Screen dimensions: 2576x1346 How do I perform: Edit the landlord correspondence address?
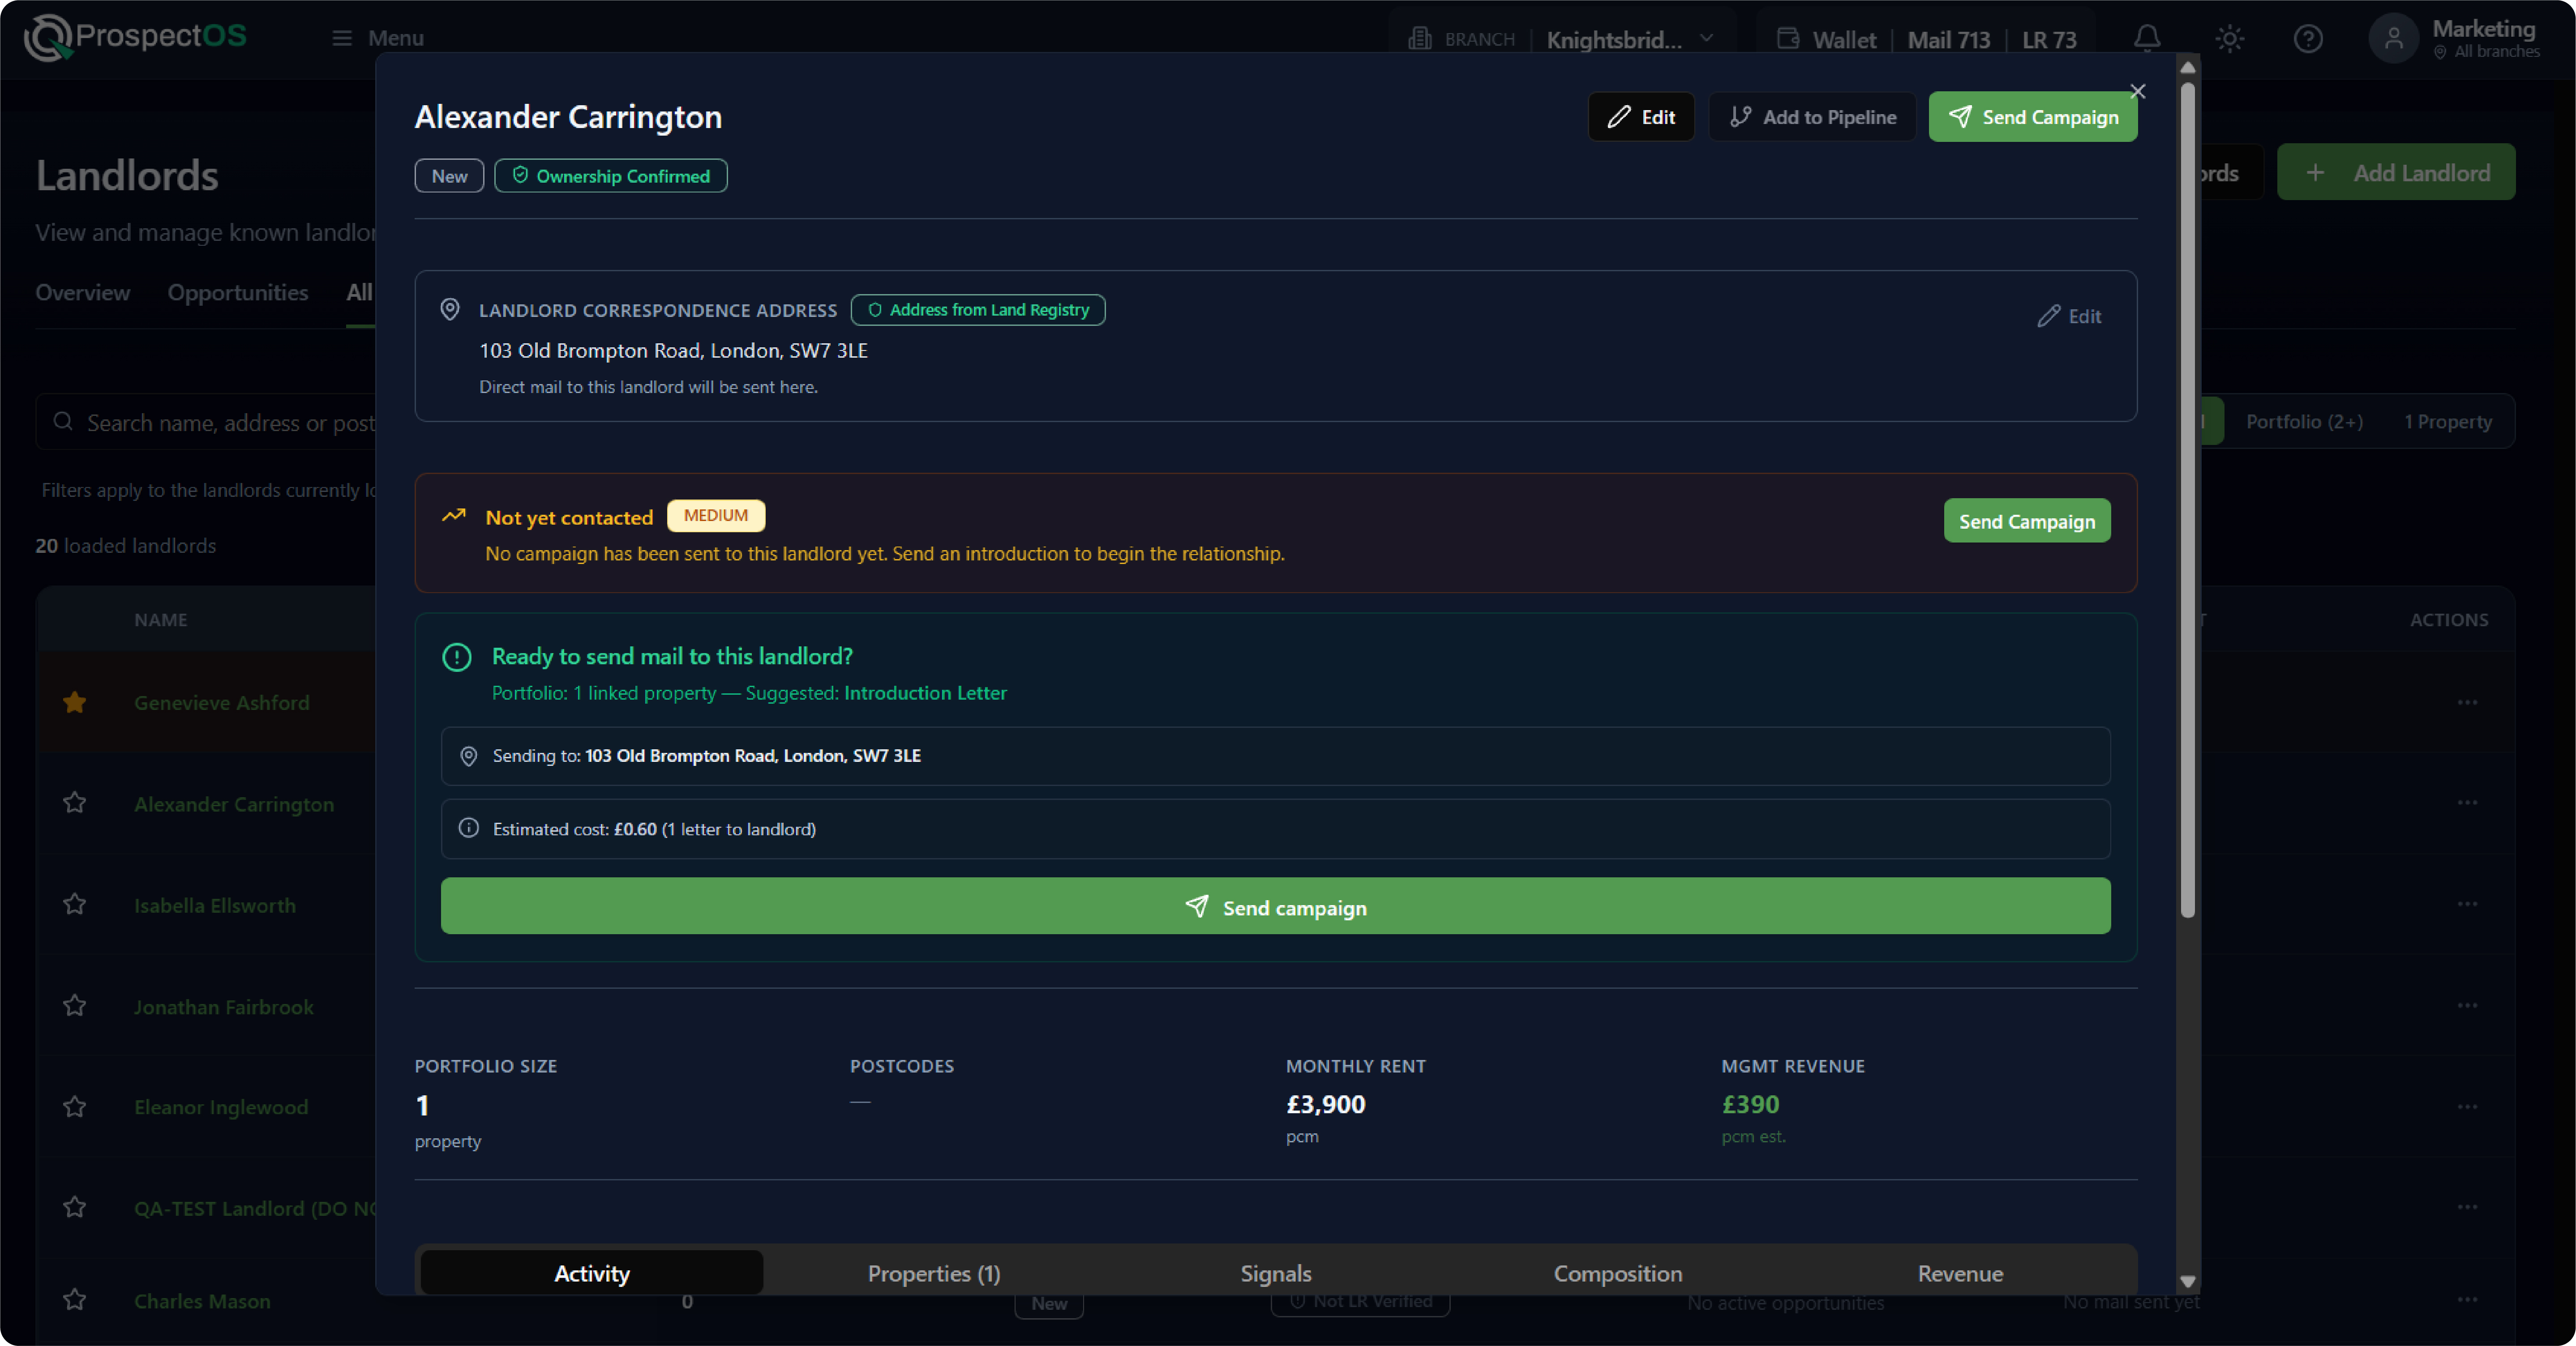[x=2070, y=316]
